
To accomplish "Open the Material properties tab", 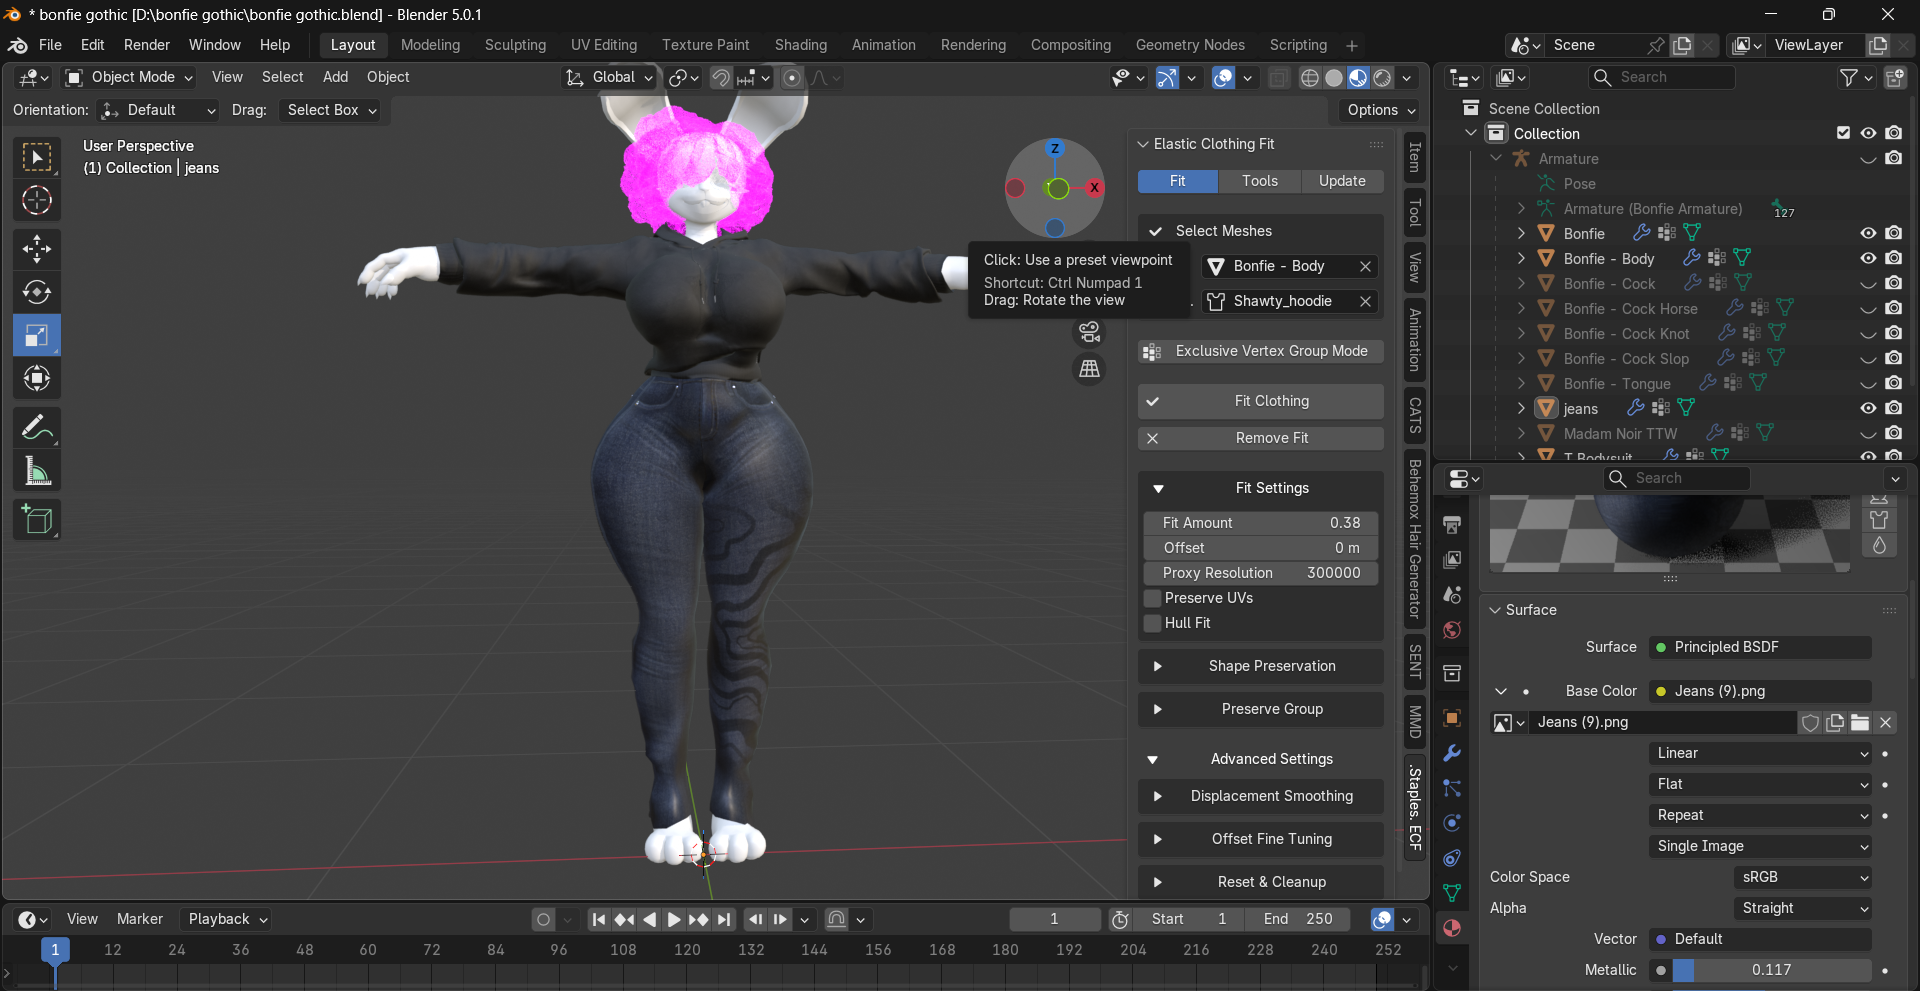I will coord(1452,928).
